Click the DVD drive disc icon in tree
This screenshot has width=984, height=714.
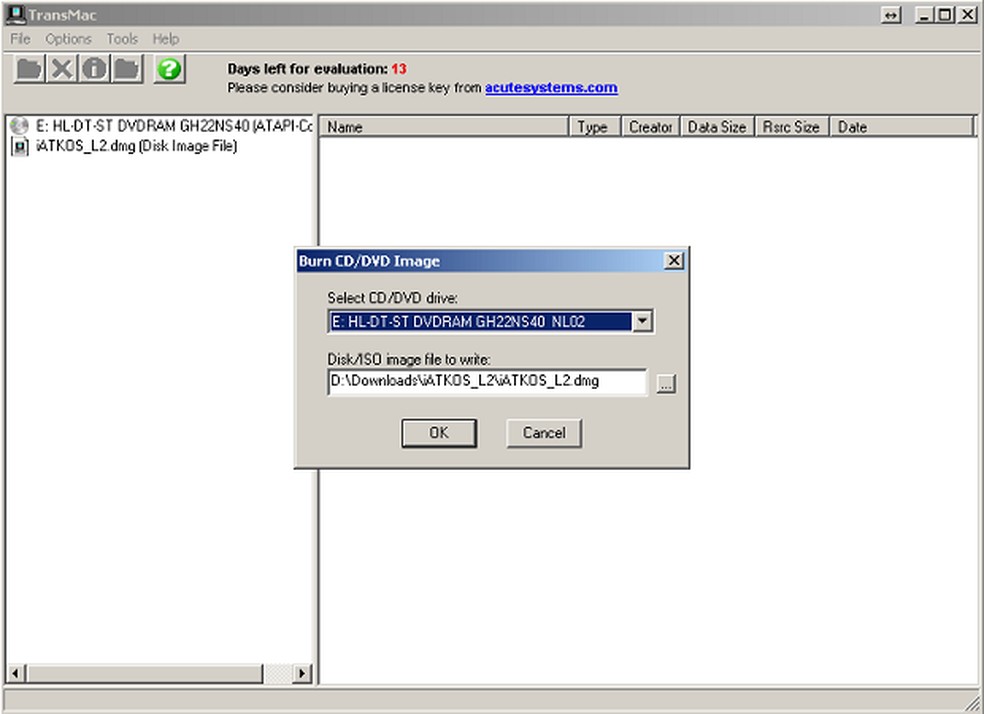click(19, 126)
